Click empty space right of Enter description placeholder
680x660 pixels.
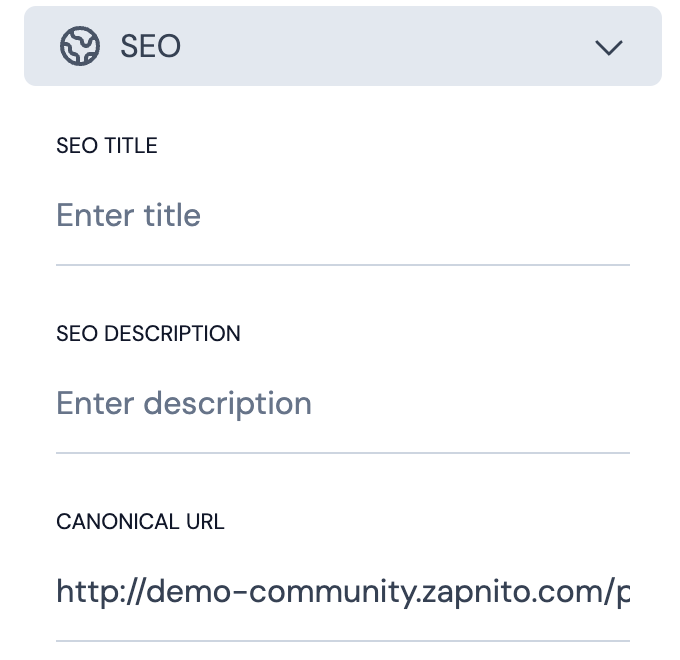470,403
